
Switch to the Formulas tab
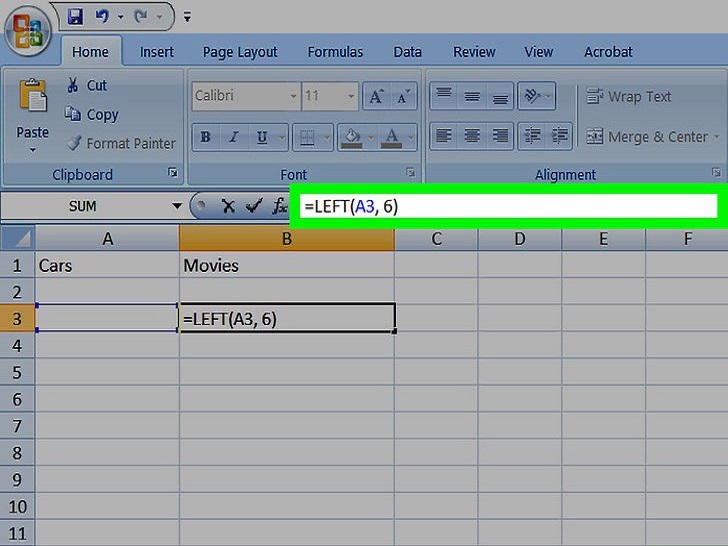pyautogui.click(x=335, y=52)
